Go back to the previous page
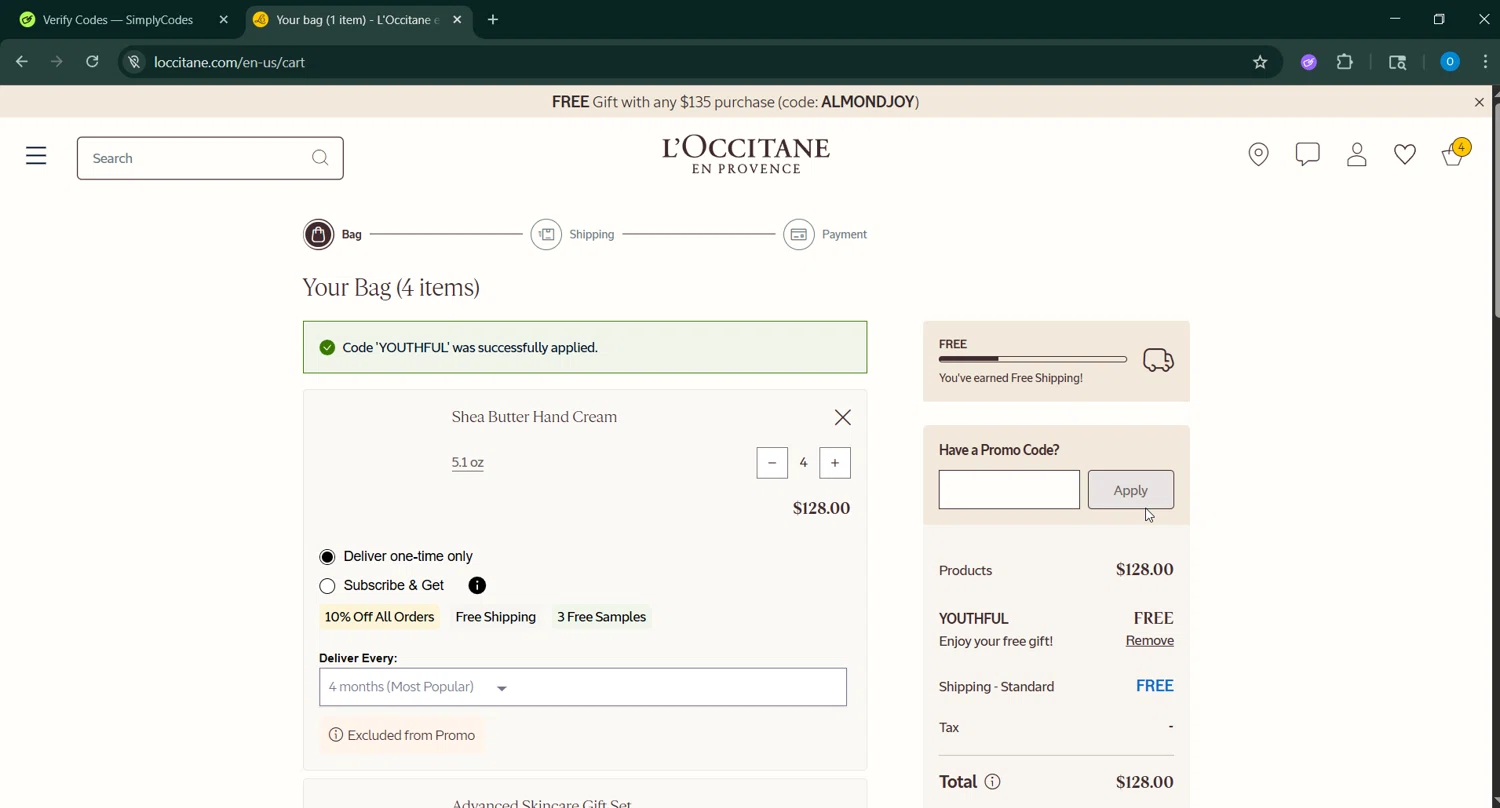 22,62
